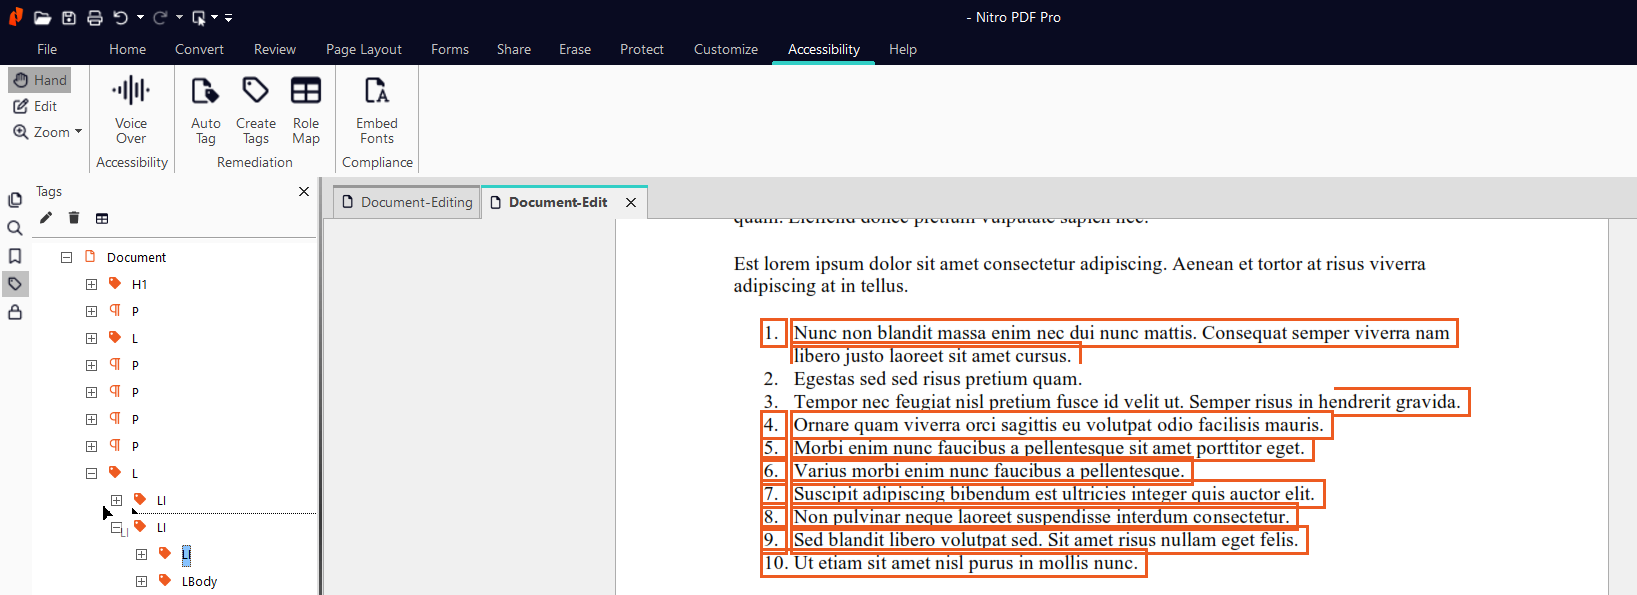Delete selected tag with trash icon
1637x595 pixels.
(x=74, y=218)
